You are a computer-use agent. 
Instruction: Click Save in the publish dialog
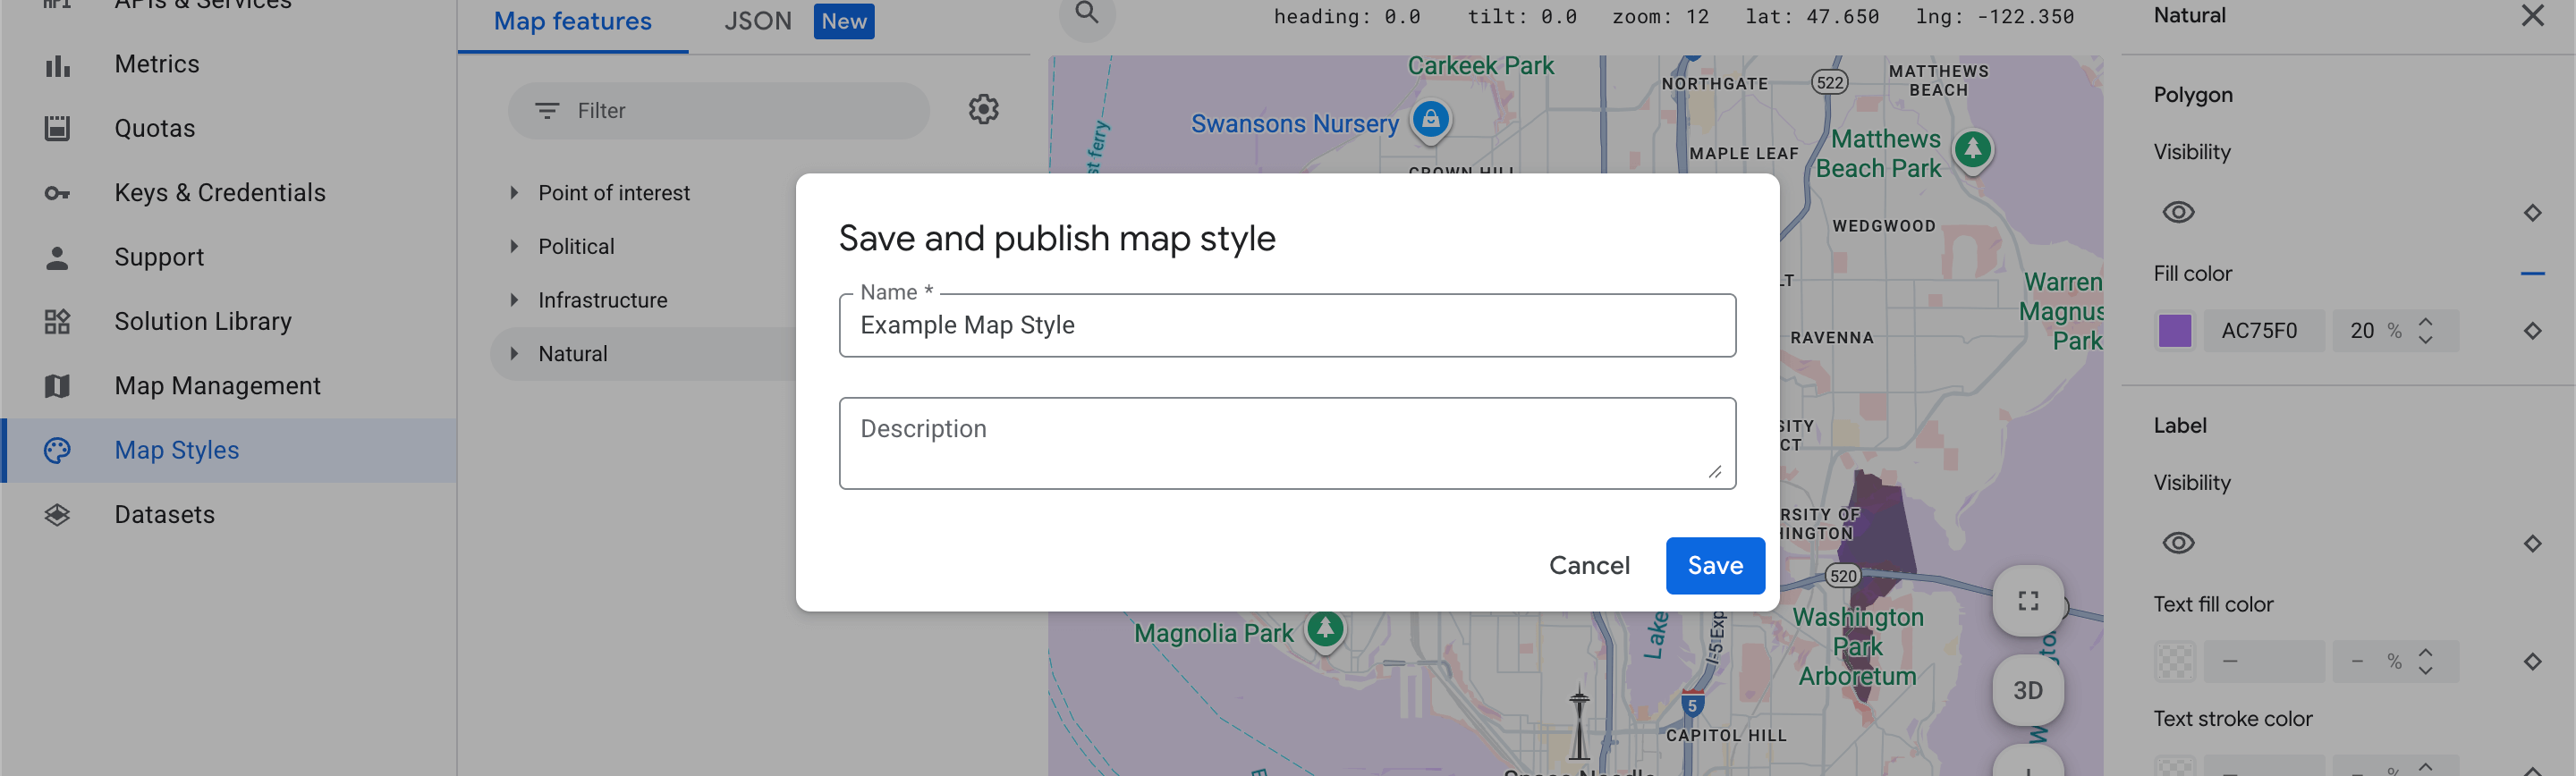1715,566
